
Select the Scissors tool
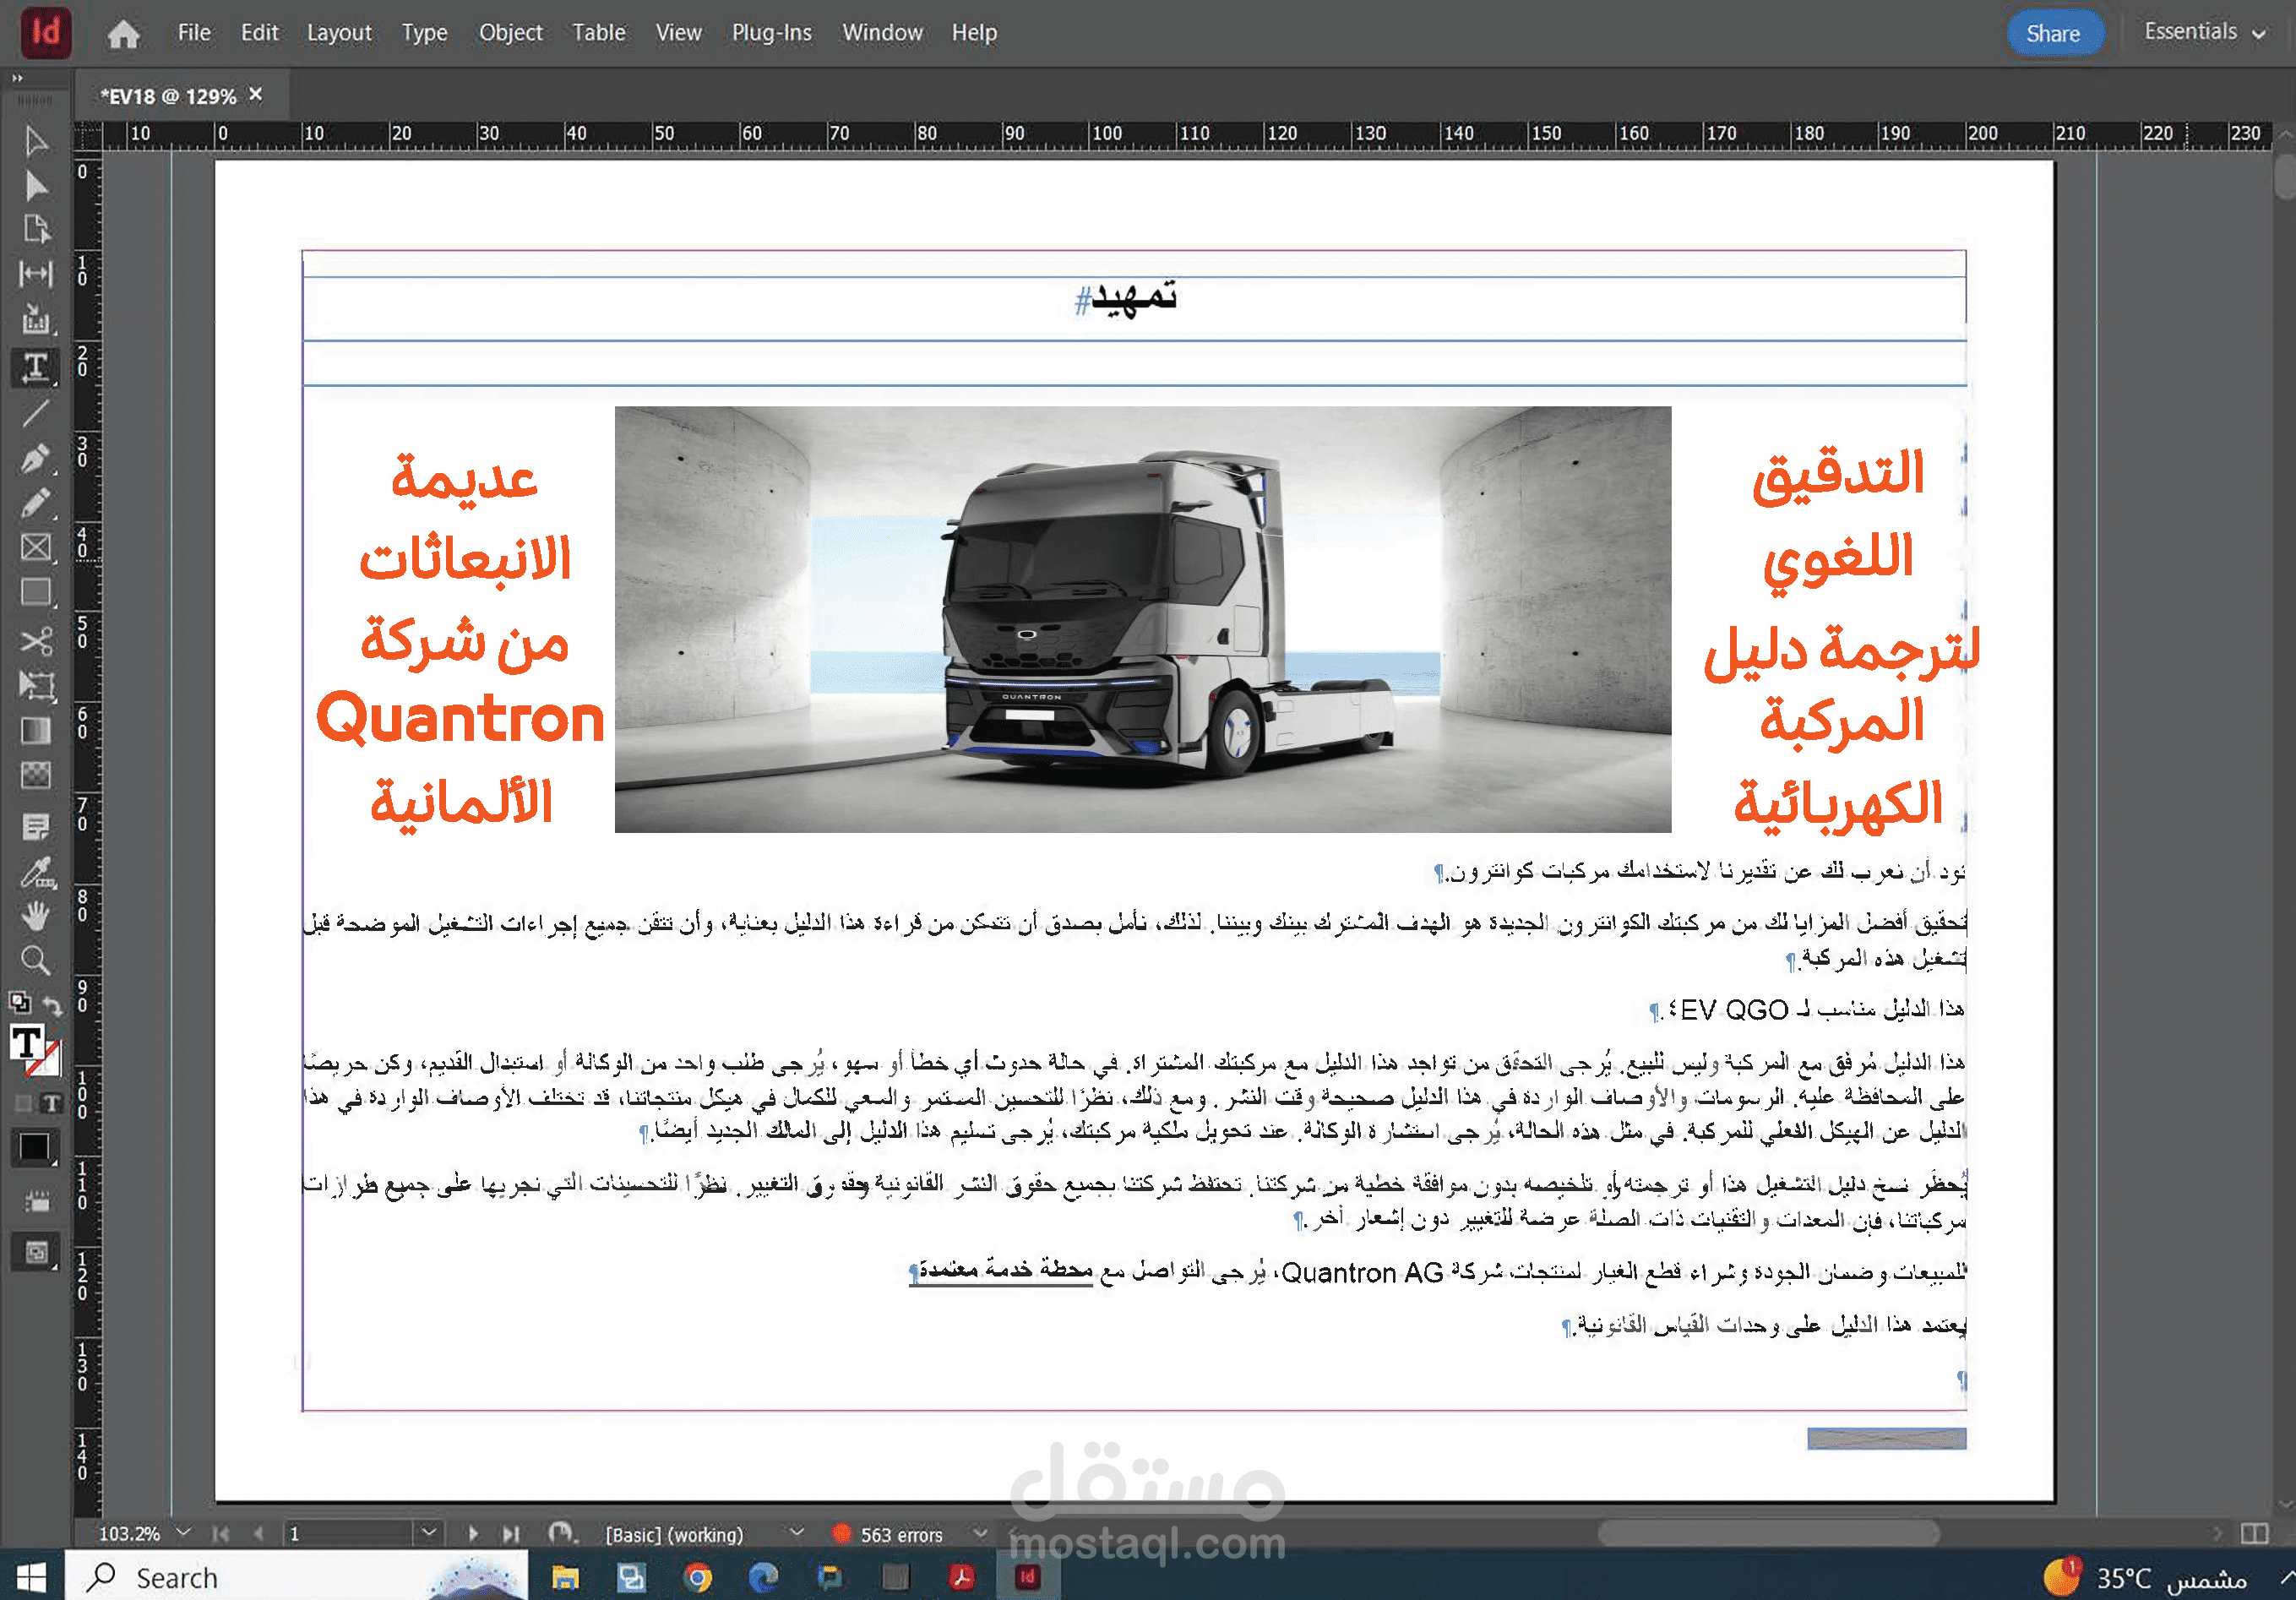point(38,644)
